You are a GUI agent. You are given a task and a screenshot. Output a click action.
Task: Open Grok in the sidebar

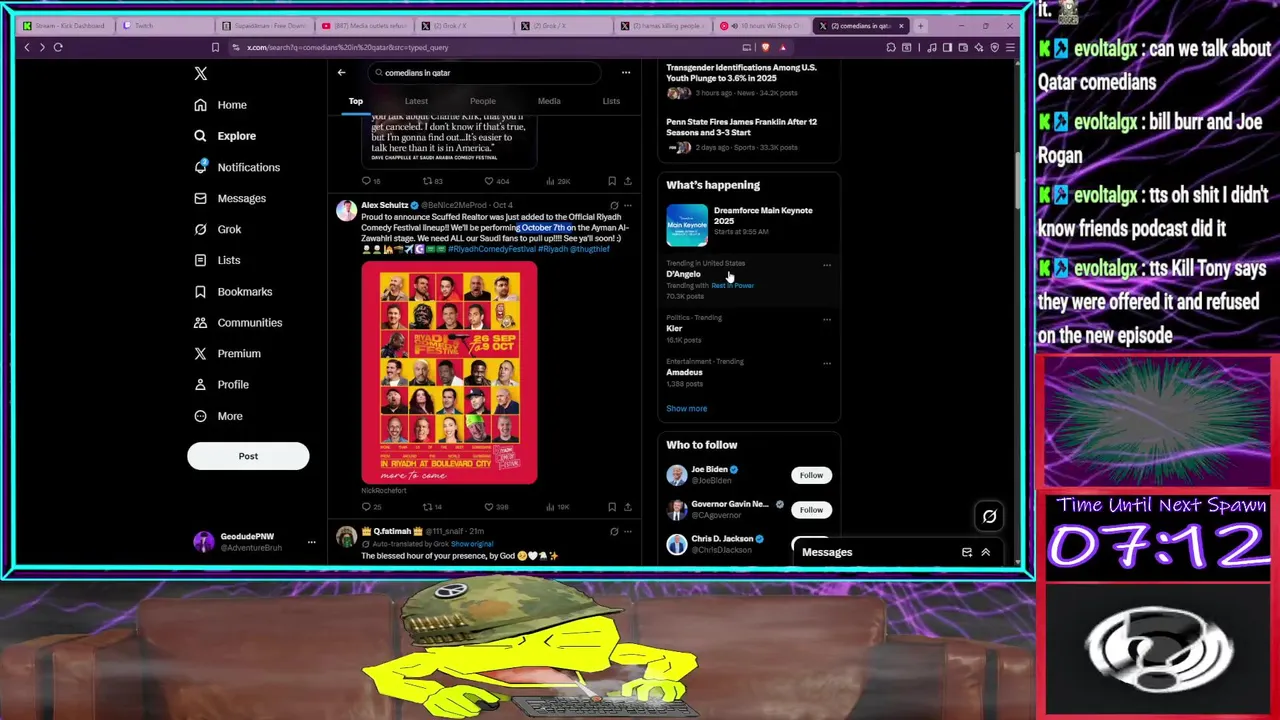click(x=219, y=229)
